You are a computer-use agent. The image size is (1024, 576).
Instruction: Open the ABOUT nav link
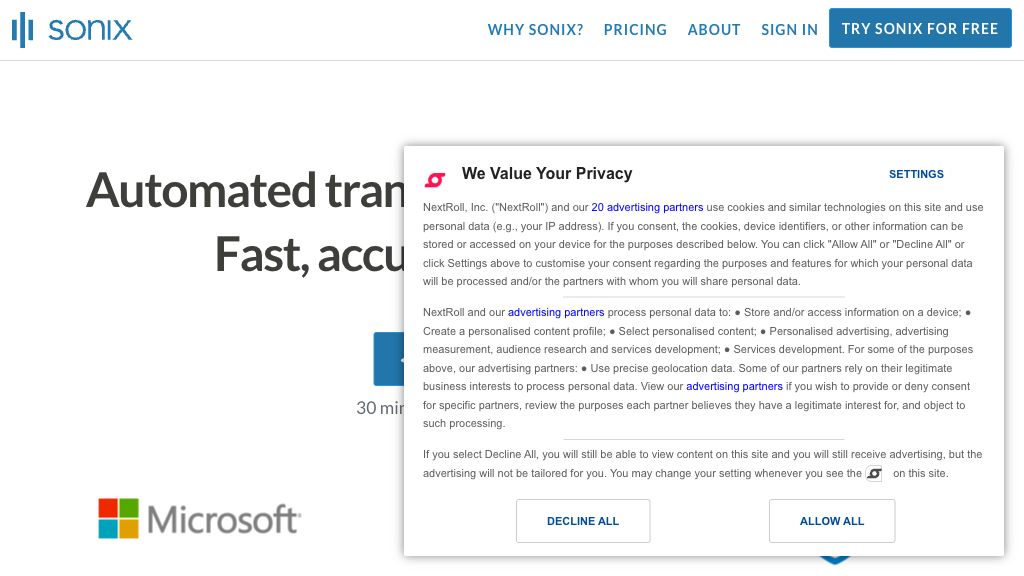(714, 29)
